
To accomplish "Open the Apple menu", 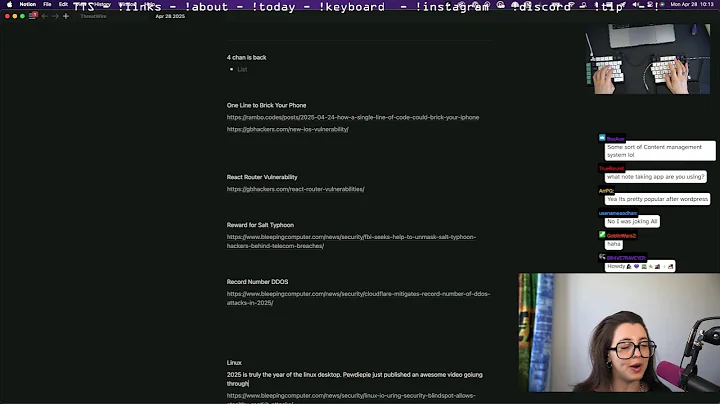I will click(x=10, y=4).
